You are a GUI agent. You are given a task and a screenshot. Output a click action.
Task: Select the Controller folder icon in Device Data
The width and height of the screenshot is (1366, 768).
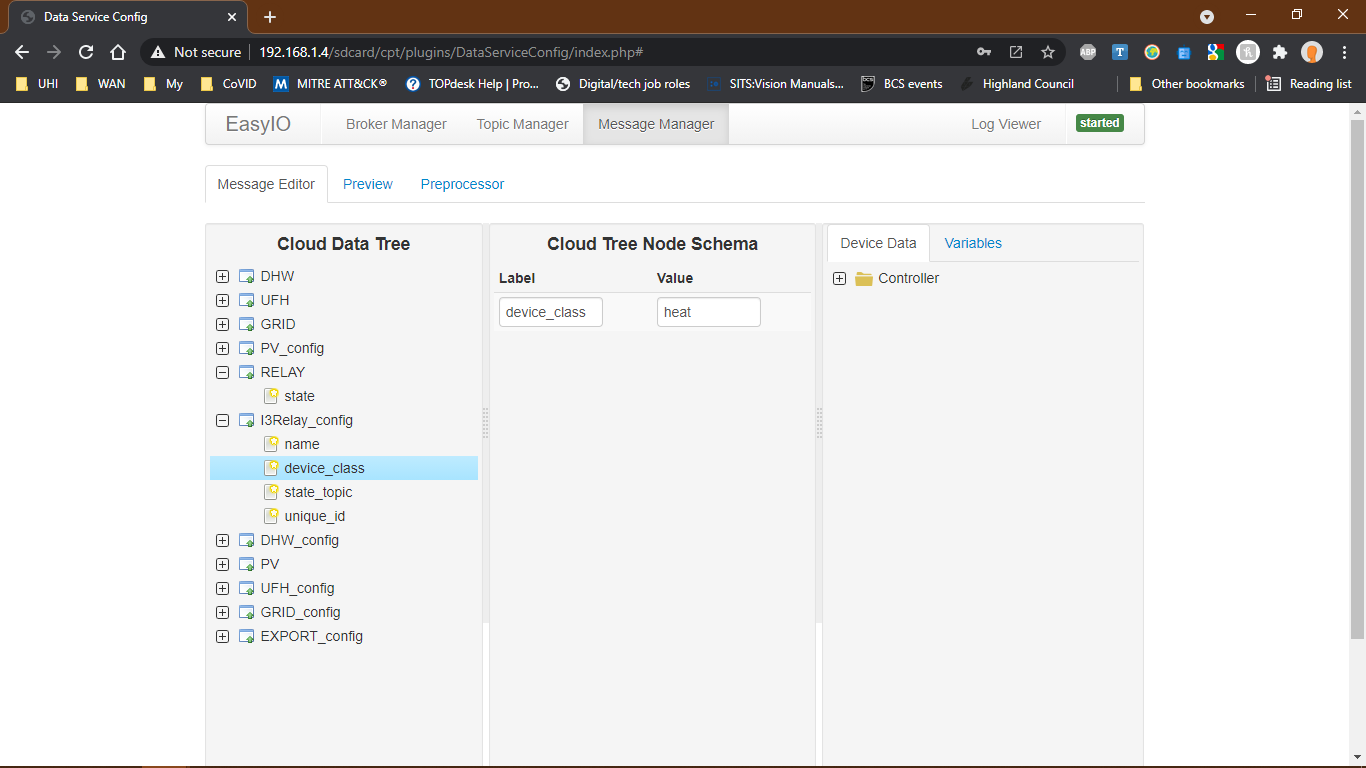tap(863, 278)
